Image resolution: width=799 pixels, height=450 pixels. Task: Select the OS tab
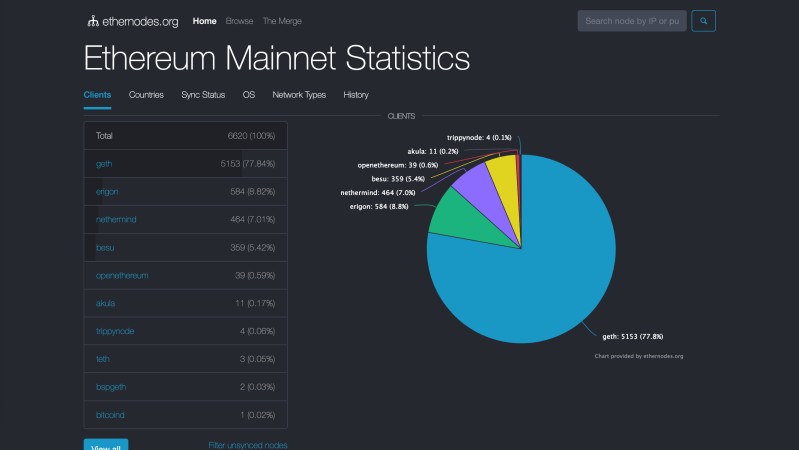pyautogui.click(x=248, y=95)
